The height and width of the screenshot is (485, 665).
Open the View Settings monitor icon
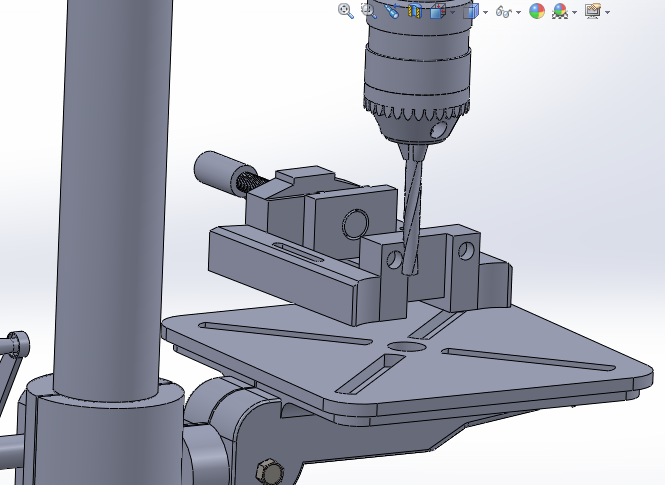point(593,11)
